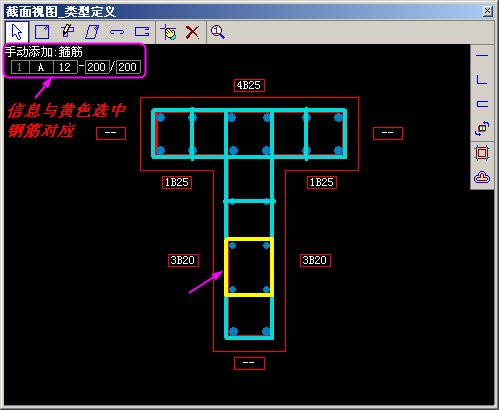Edit the stirrup diameter field 12

pyautogui.click(x=65, y=67)
